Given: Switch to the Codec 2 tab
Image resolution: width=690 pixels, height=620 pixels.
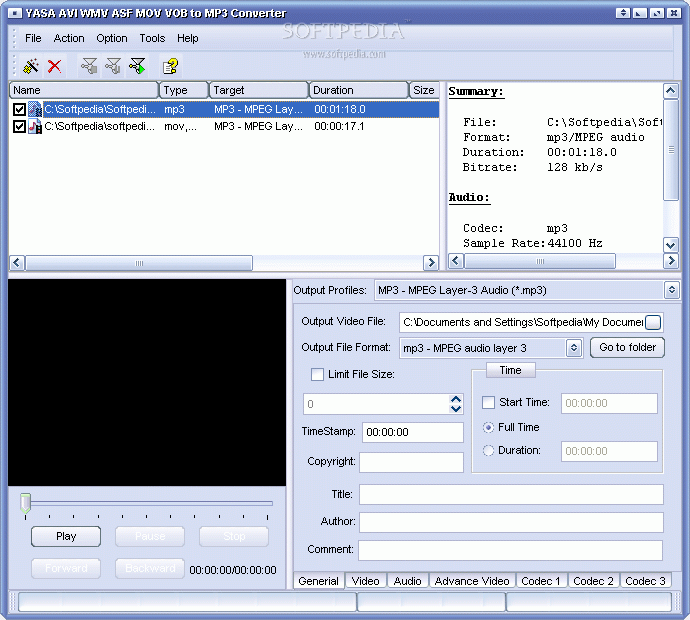Looking at the screenshot, I should 593,581.
